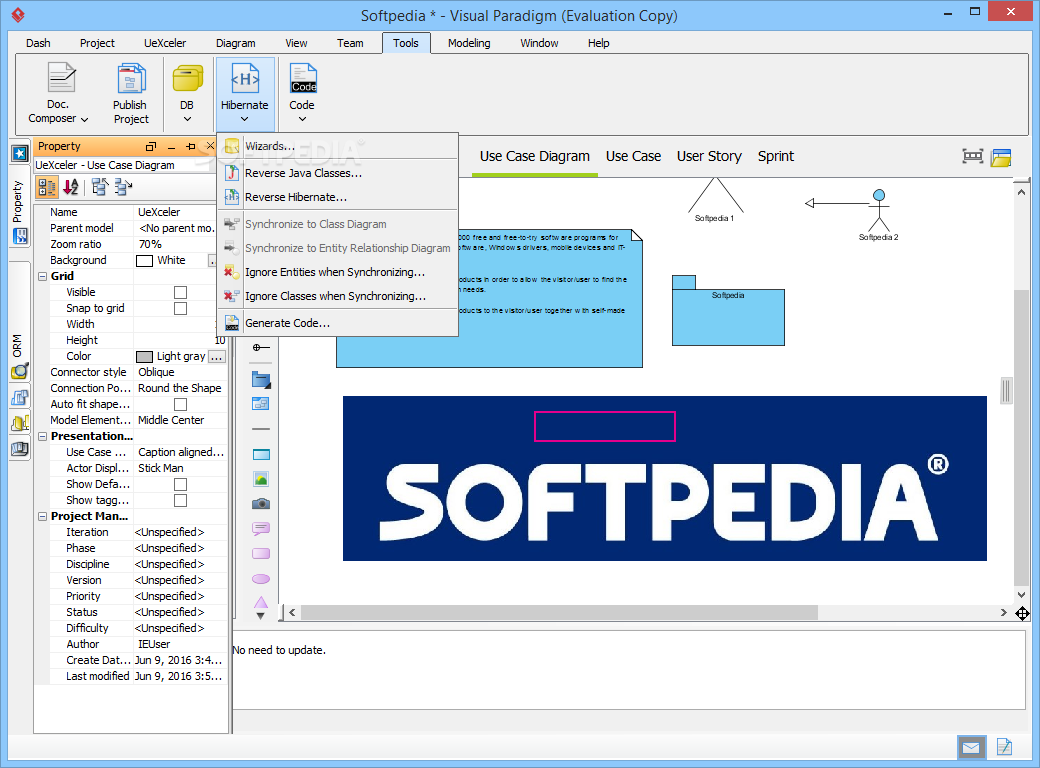Open the Hibernate dropdown arrow
The height and width of the screenshot is (768, 1040).
[x=245, y=119]
